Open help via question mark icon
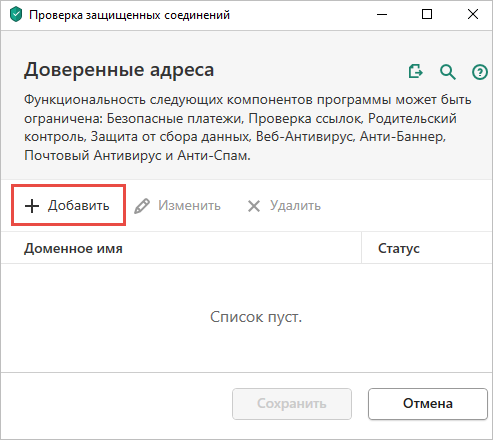This screenshot has height=440, width=493. coord(480,72)
